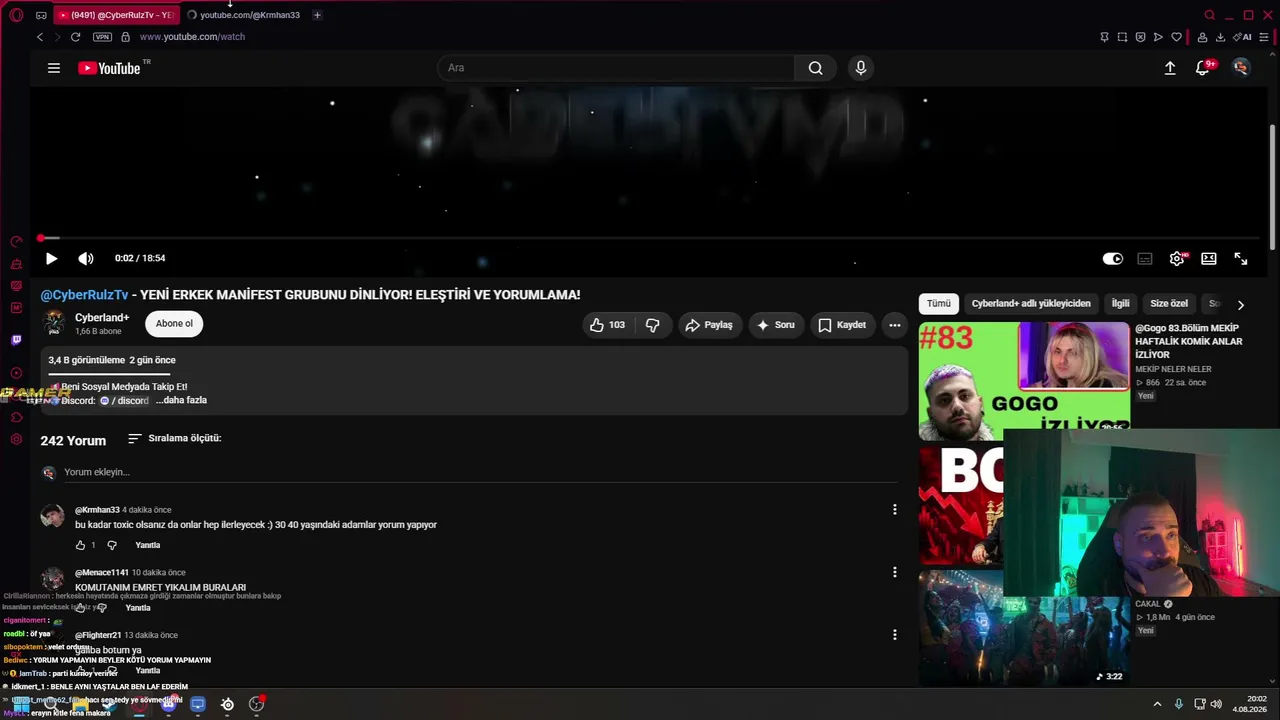The height and width of the screenshot is (720, 1280).
Task: Submit search with the magnifier button
Action: [x=816, y=68]
